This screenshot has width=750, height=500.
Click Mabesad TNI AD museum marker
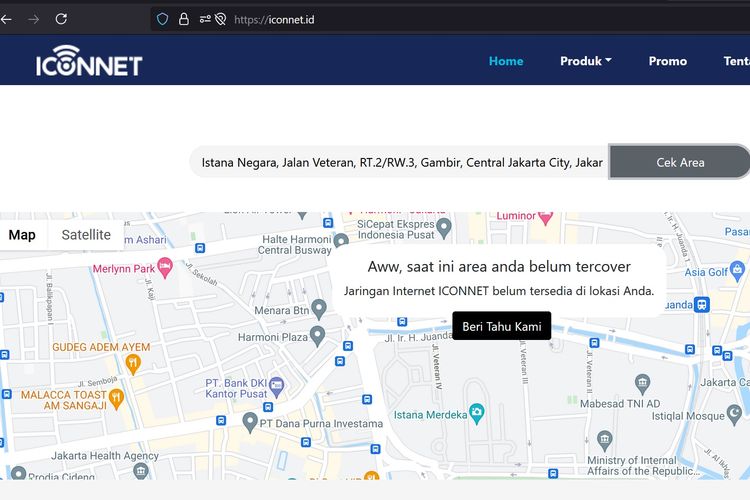(642, 384)
